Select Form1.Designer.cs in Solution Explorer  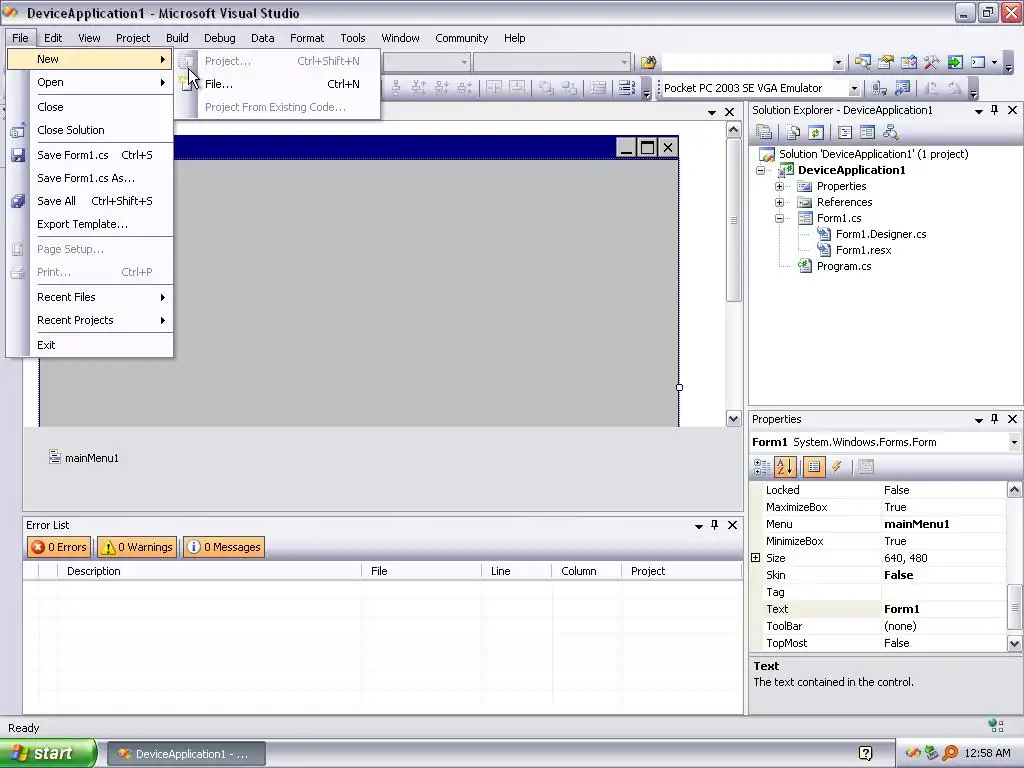[x=880, y=234]
